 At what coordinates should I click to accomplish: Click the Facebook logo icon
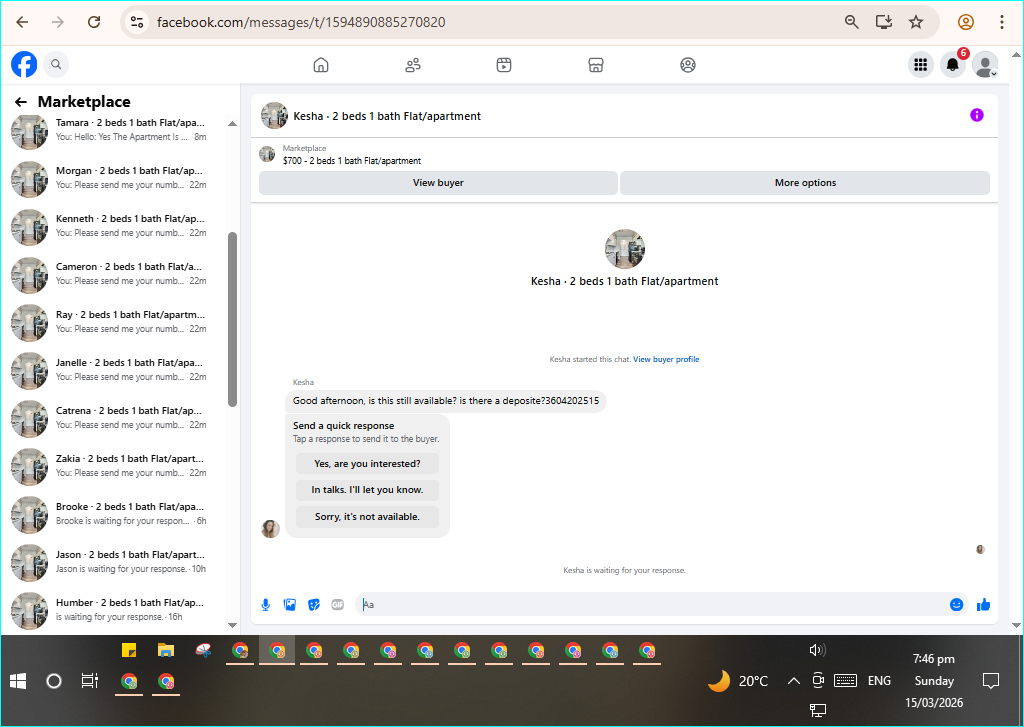click(x=24, y=65)
